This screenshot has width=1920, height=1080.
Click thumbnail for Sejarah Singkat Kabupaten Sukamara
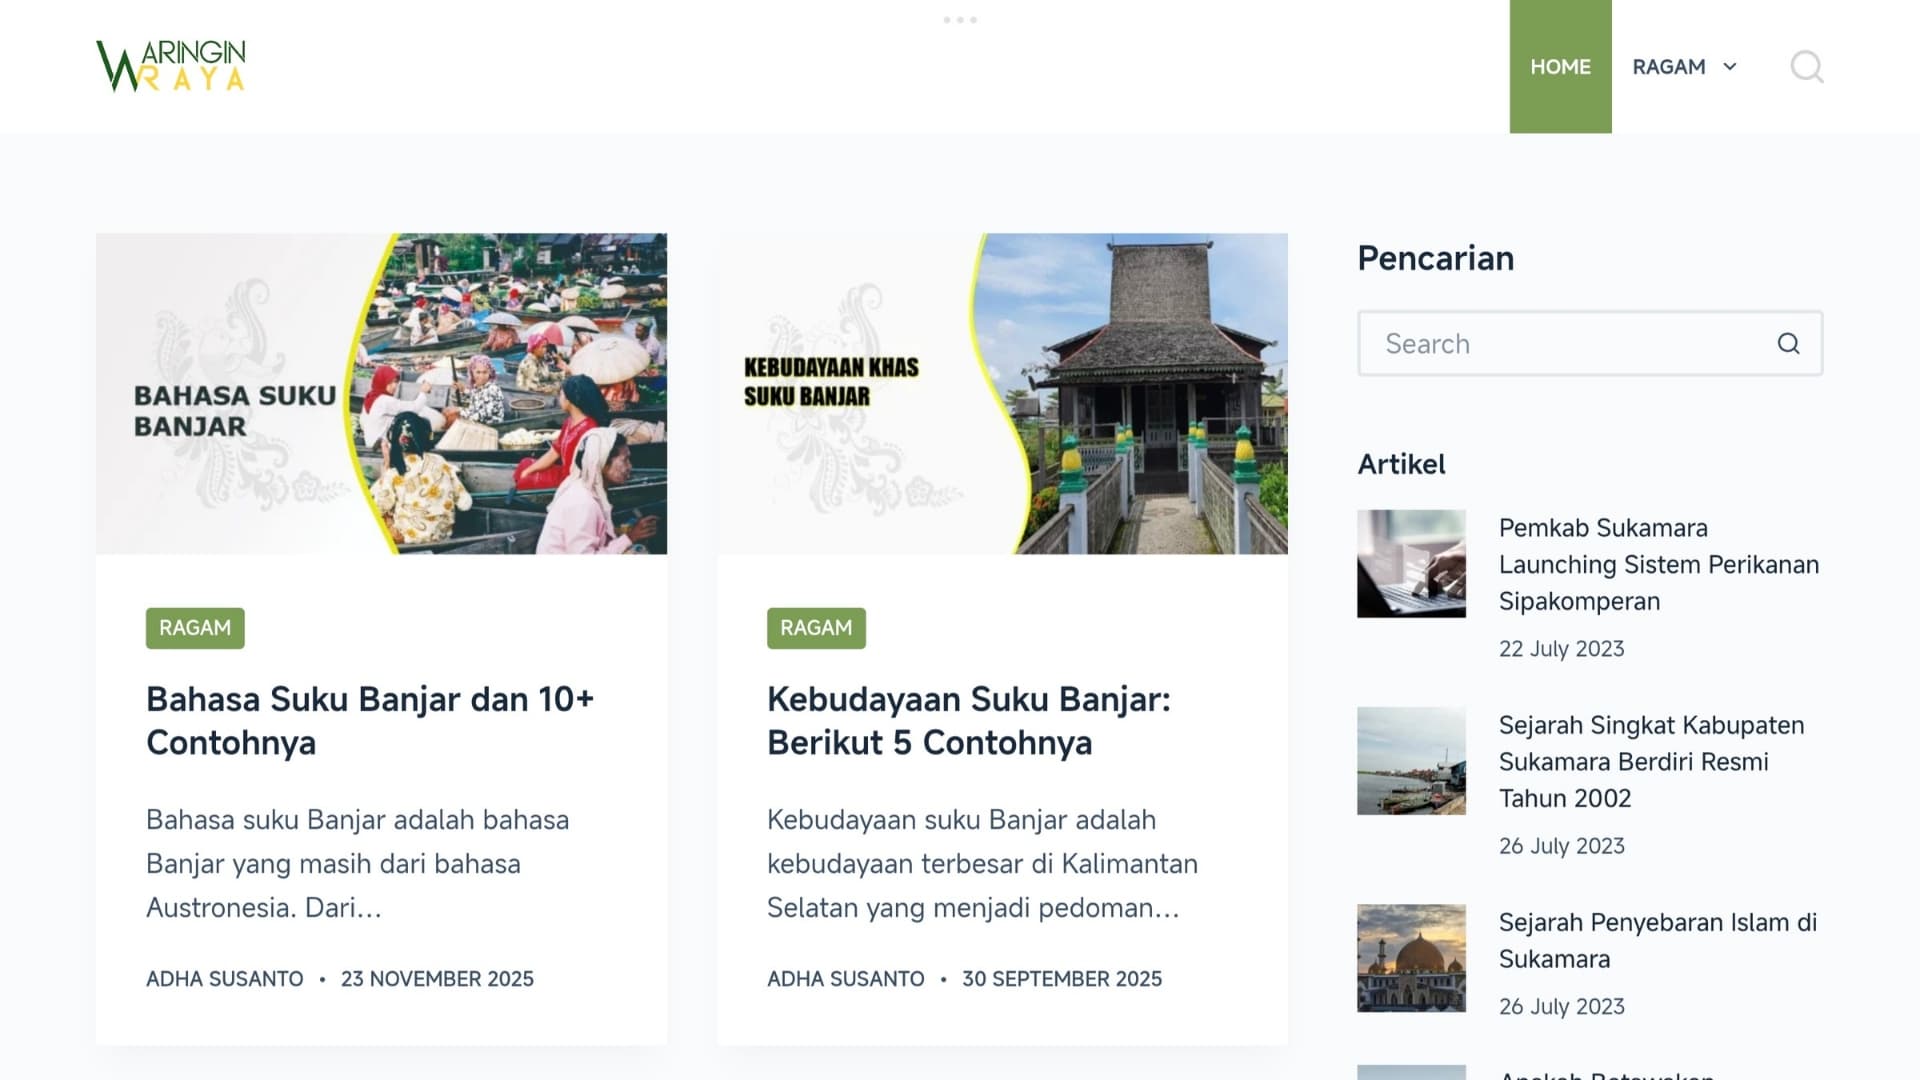[1411, 761]
